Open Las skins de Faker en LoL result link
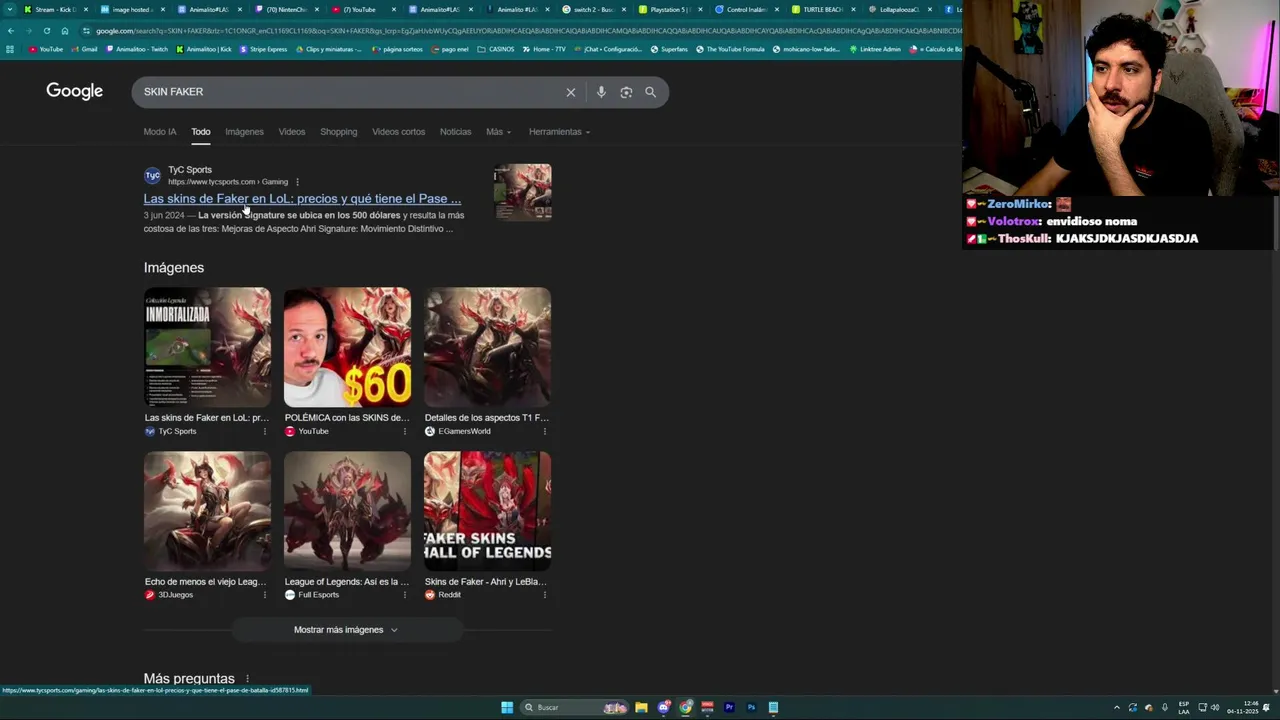The height and width of the screenshot is (720, 1280). [x=302, y=199]
